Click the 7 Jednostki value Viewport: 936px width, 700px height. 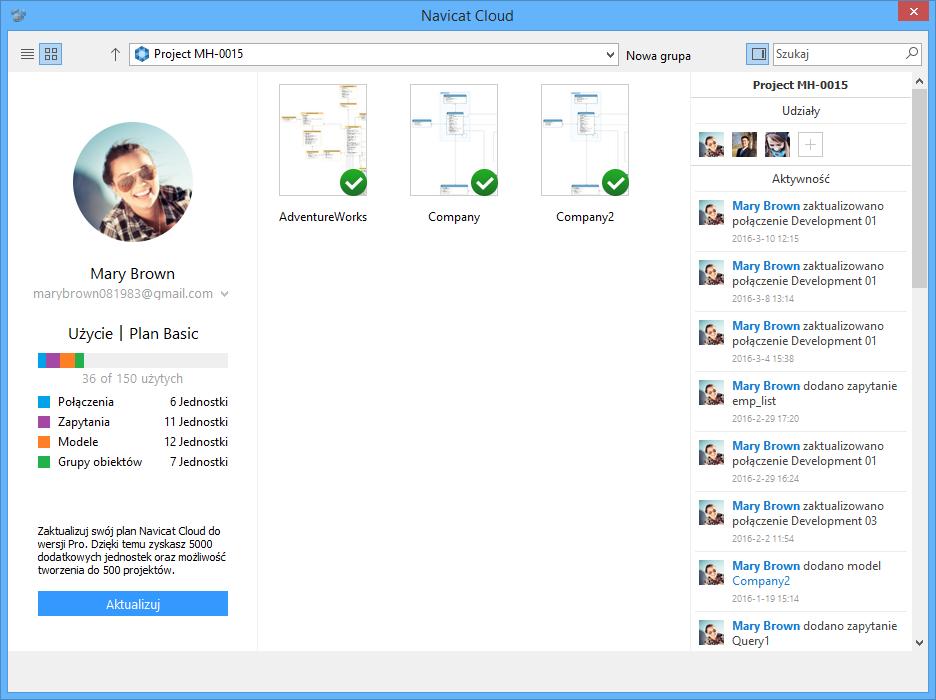pyautogui.click(x=199, y=462)
